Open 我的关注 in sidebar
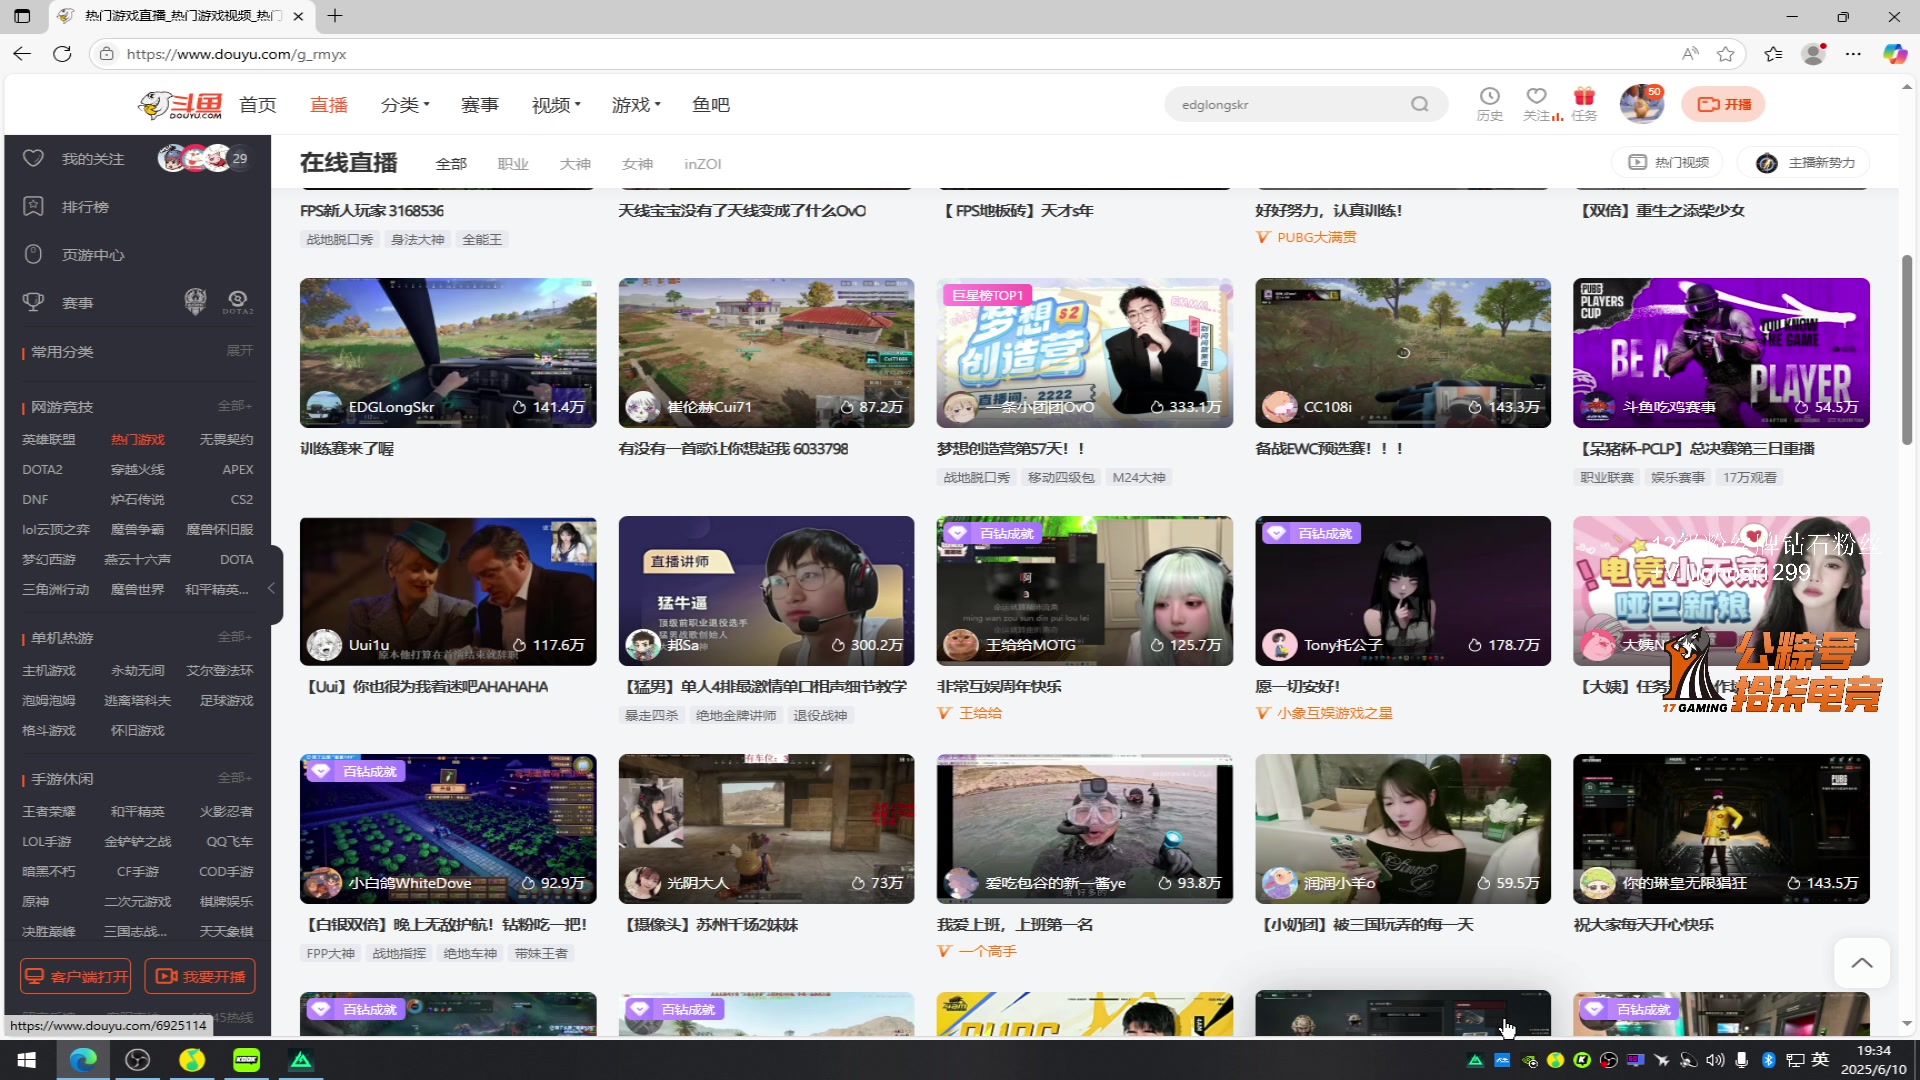Screen dimensions: 1920x1080 92,159
